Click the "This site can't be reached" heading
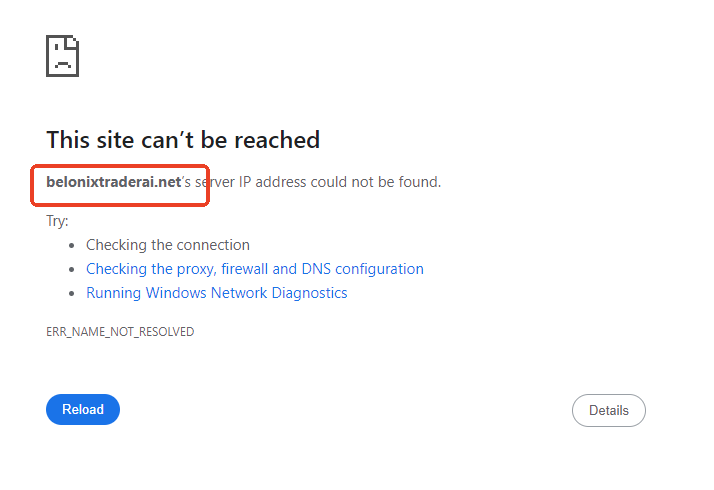This screenshot has width=714, height=490. click(183, 139)
